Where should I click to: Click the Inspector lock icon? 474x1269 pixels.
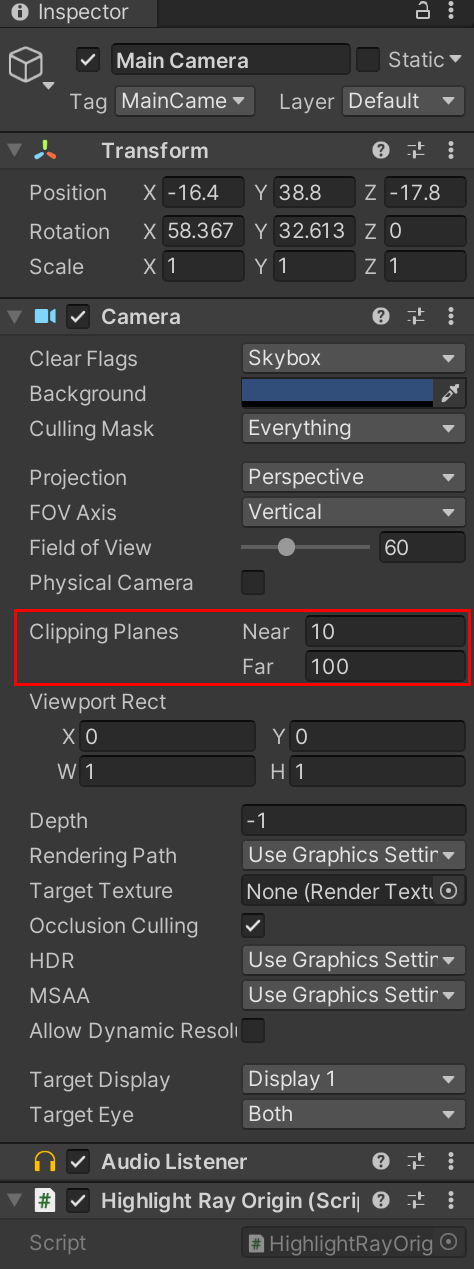pos(423,12)
